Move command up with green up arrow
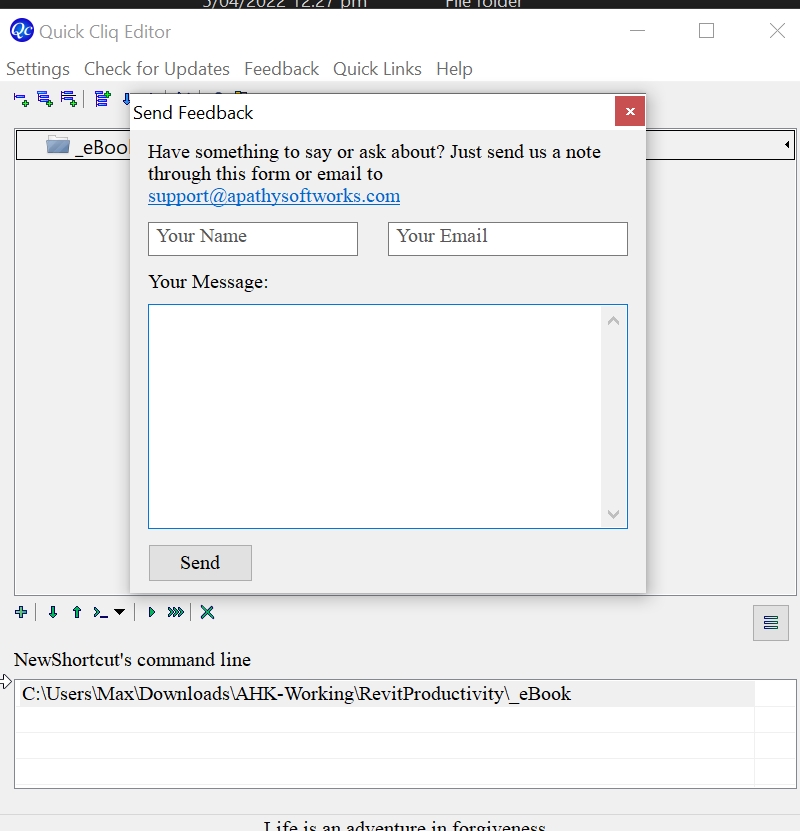This screenshot has width=800, height=831. pos(77,612)
